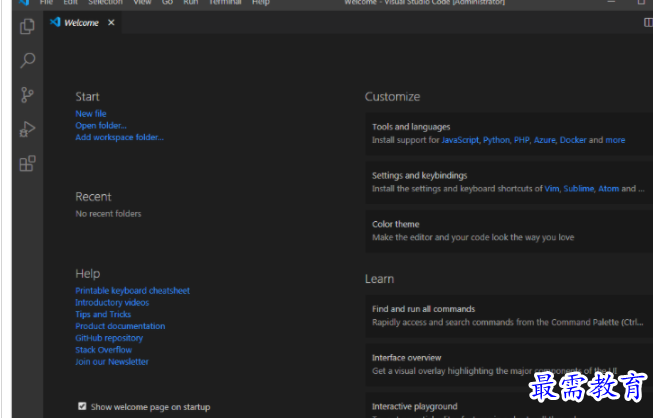Open the Interactive playground card
Screen dimensions: 653x418
click(x=509, y=405)
